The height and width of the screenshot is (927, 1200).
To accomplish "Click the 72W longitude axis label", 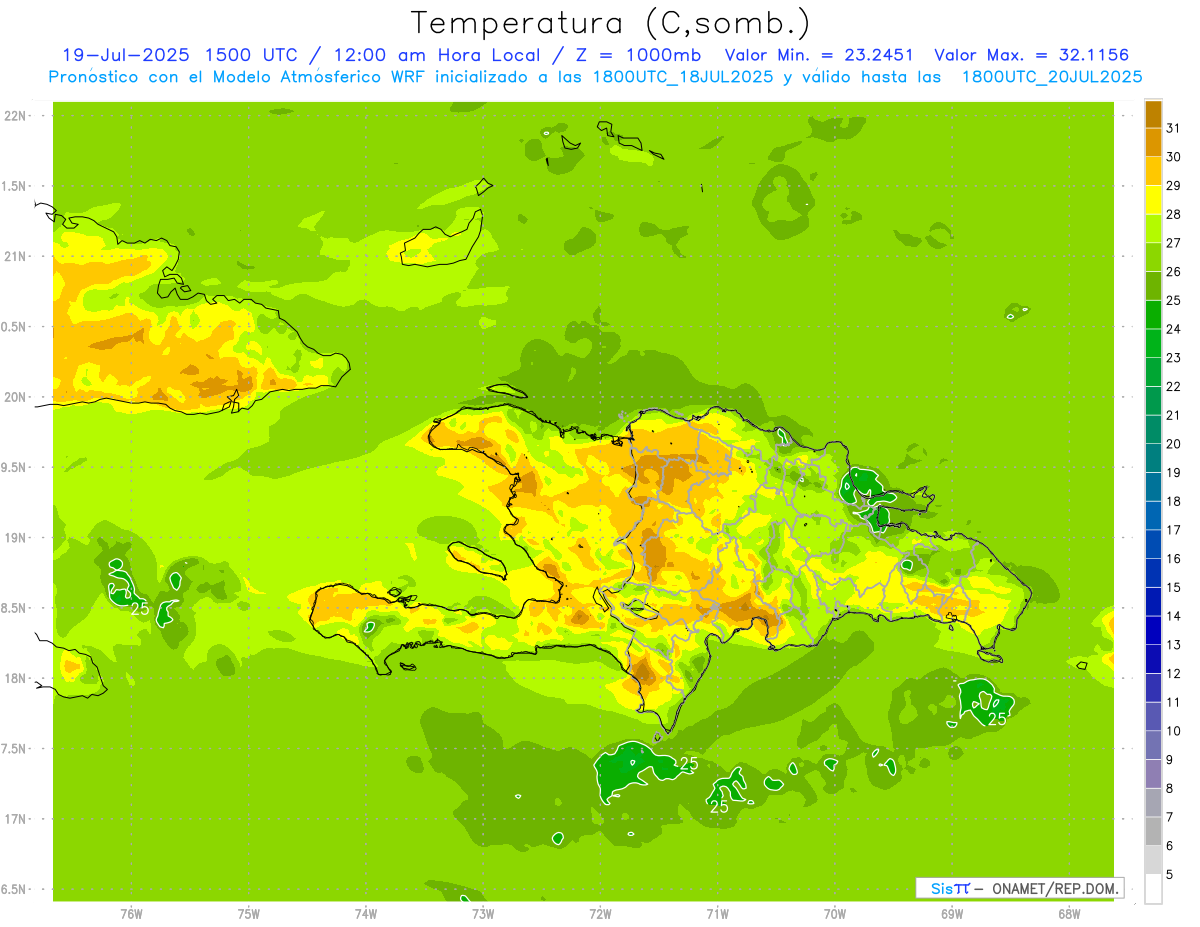I will tap(600, 914).
